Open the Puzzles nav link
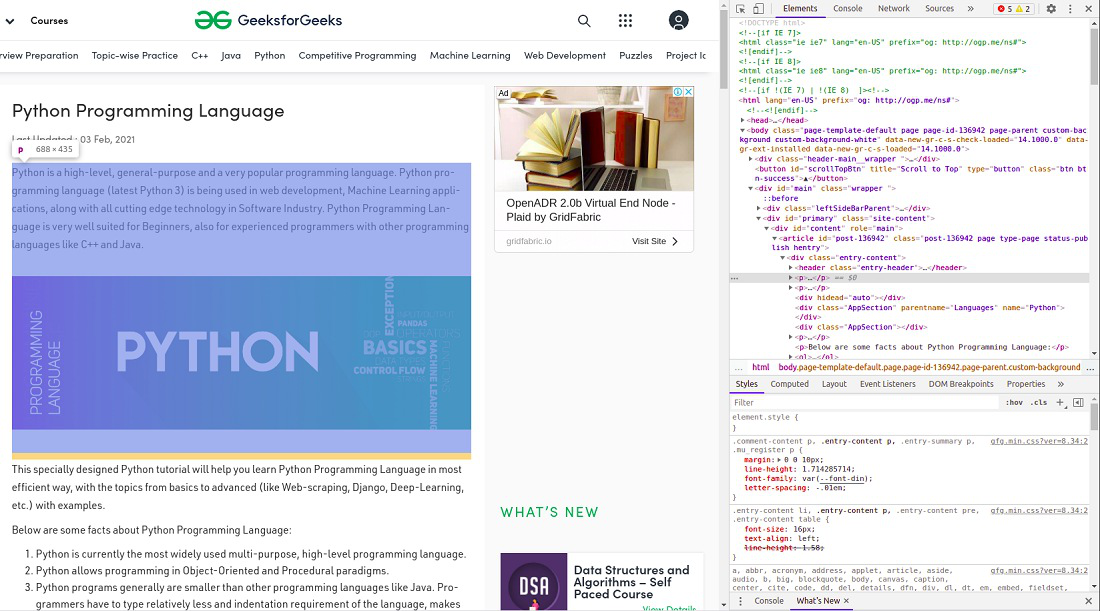1100x611 pixels. click(x=636, y=55)
